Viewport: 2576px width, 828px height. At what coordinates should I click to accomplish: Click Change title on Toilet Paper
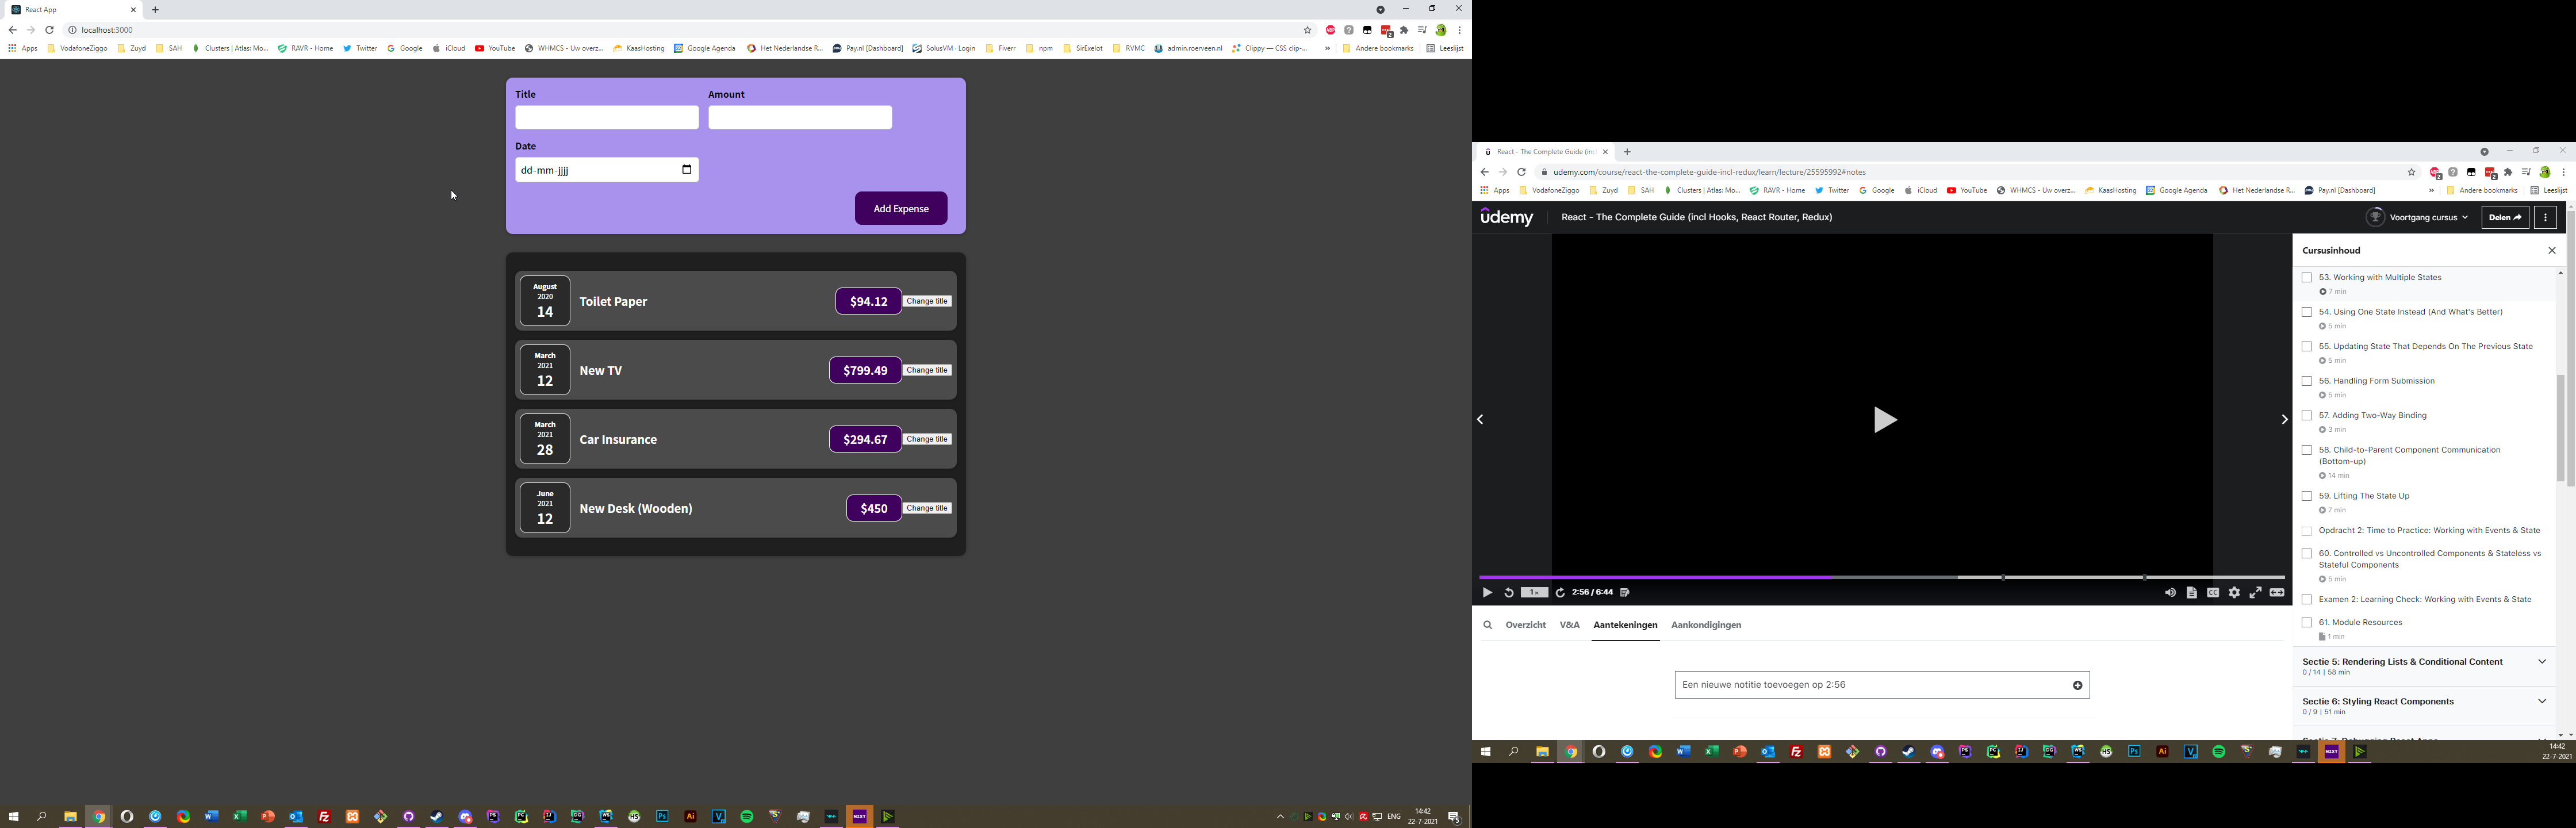tap(927, 301)
